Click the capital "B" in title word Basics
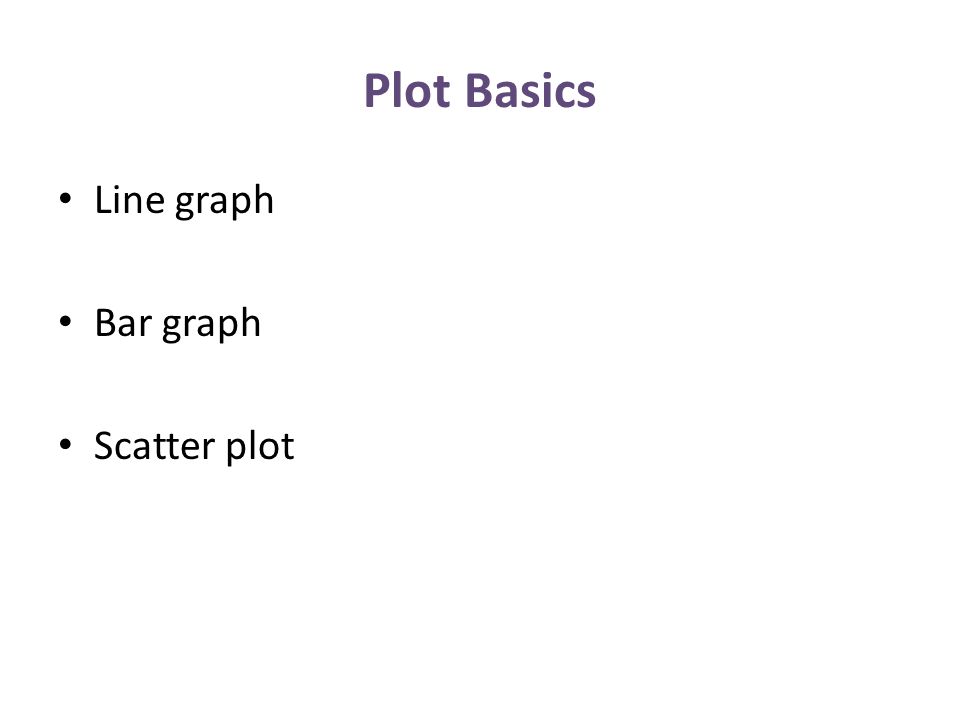 click(x=479, y=91)
